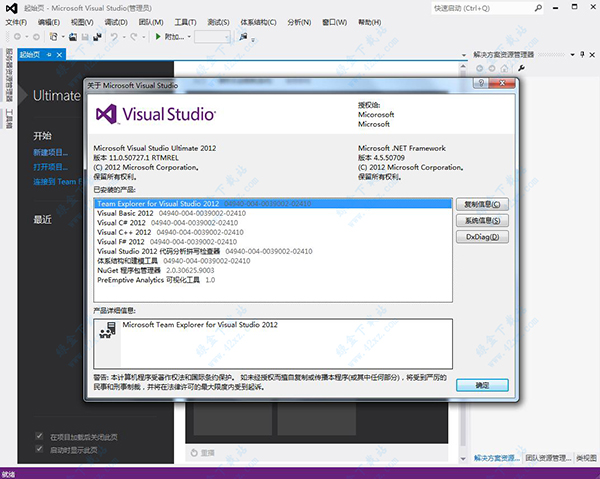The image size is (600, 479).
Task: Click Solution Explorer Back icon
Action: pos(479,68)
